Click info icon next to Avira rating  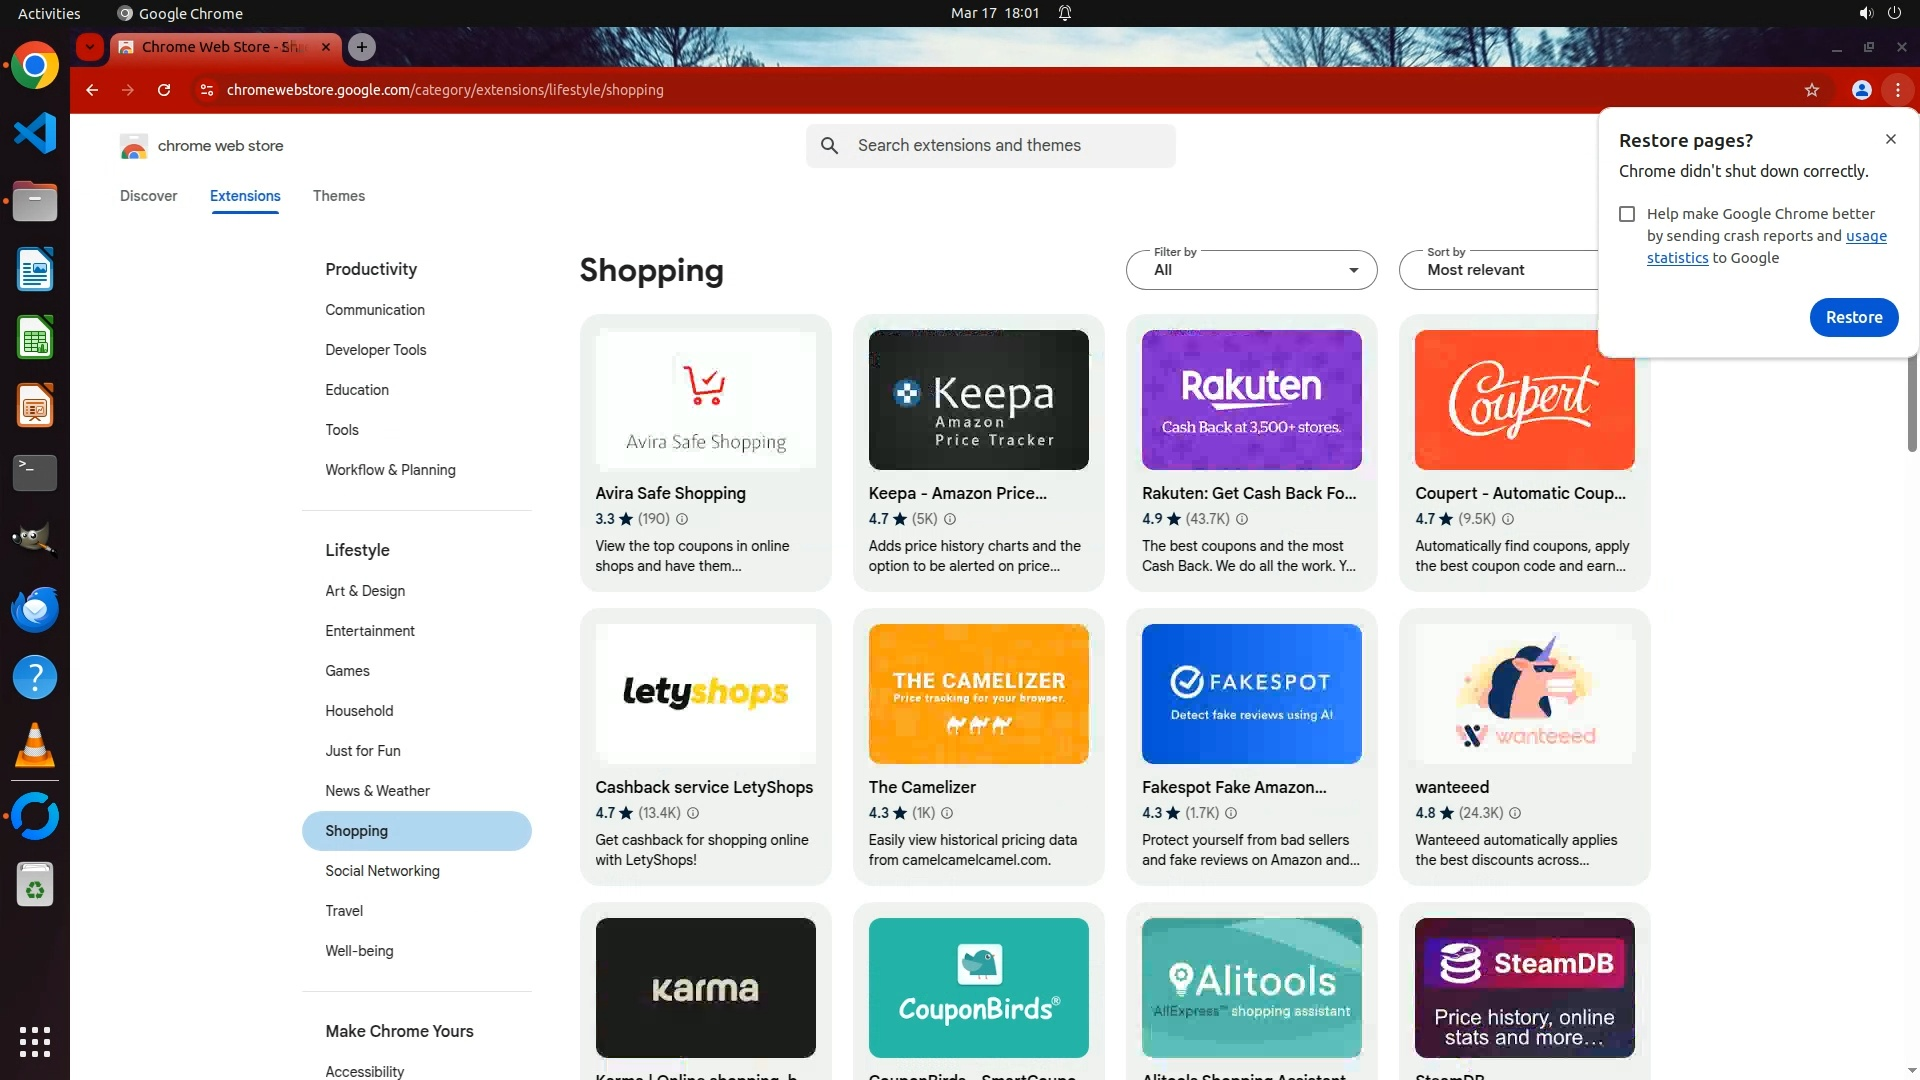click(x=682, y=519)
